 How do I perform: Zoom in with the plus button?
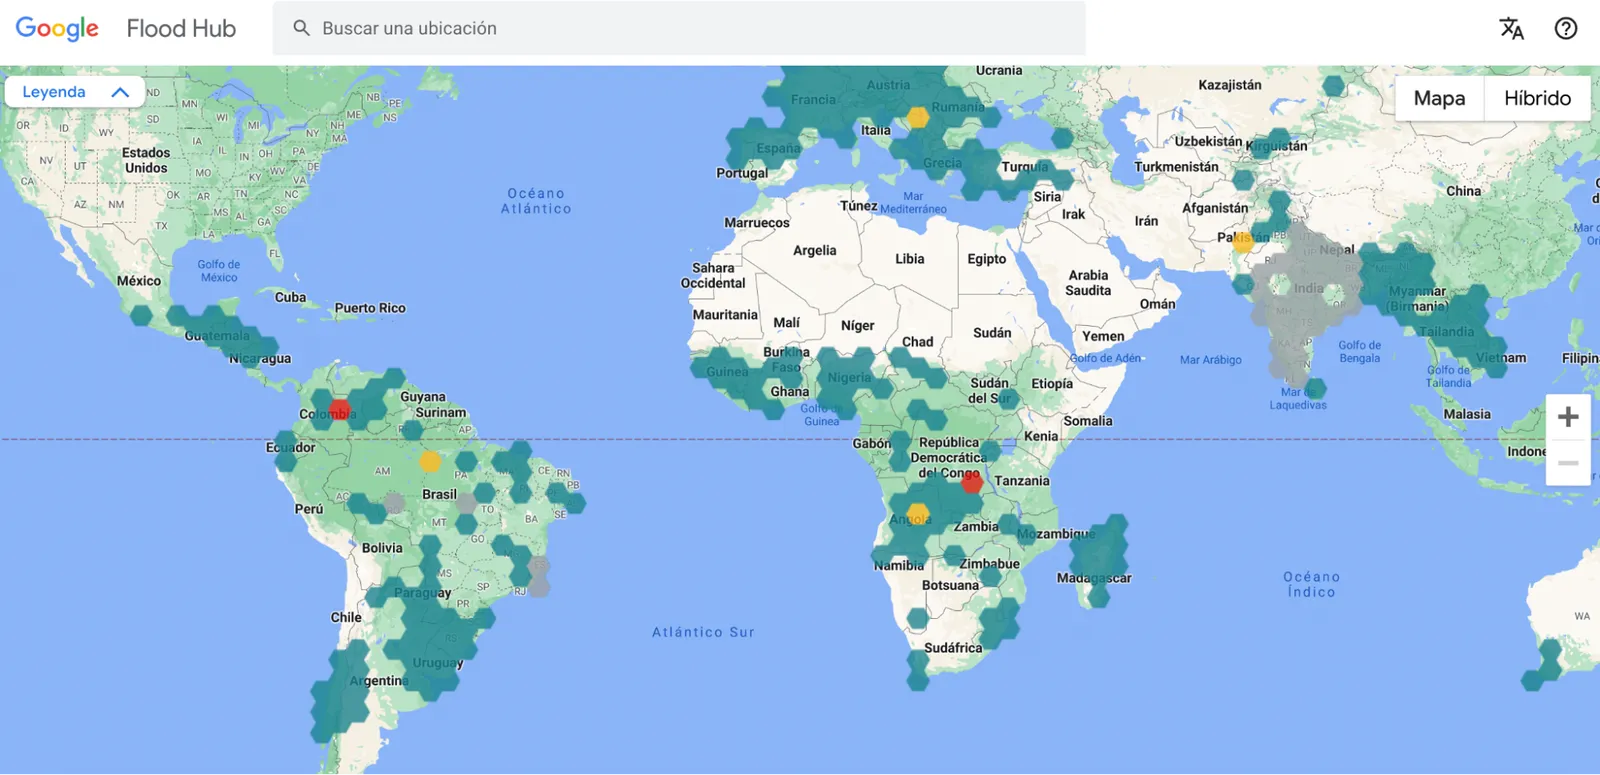click(1568, 417)
